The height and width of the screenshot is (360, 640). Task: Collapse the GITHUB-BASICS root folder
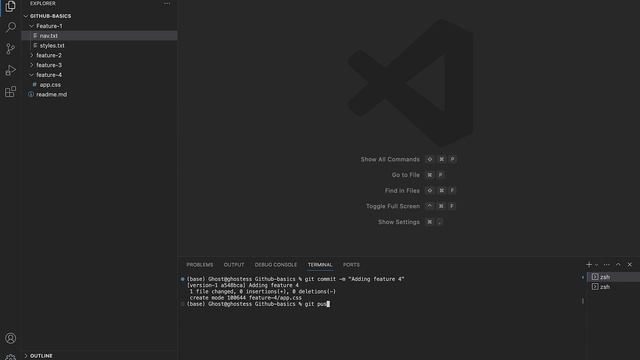[x=99, y=16]
